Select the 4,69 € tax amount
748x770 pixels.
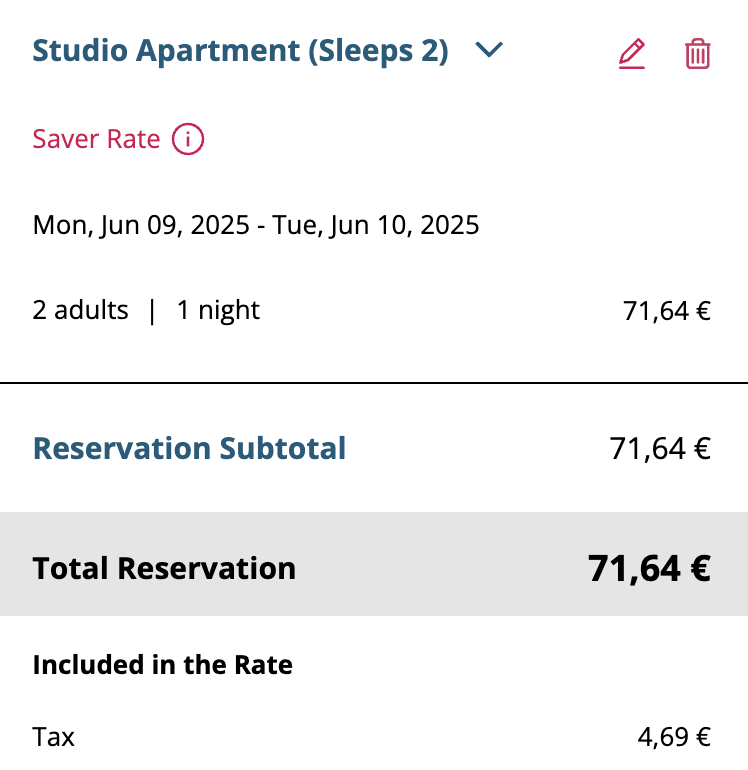click(x=674, y=737)
